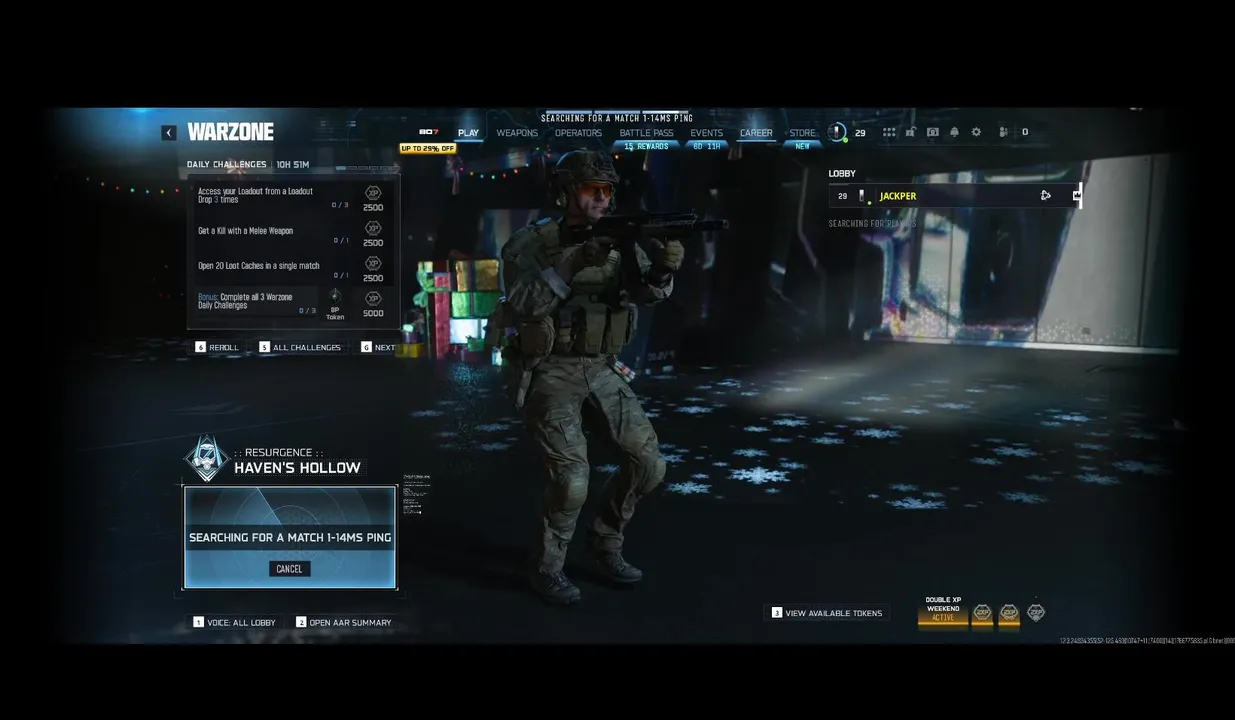Click the lock icon in top bar
This screenshot has height=720, width=1235.
(x=911, y=132)
